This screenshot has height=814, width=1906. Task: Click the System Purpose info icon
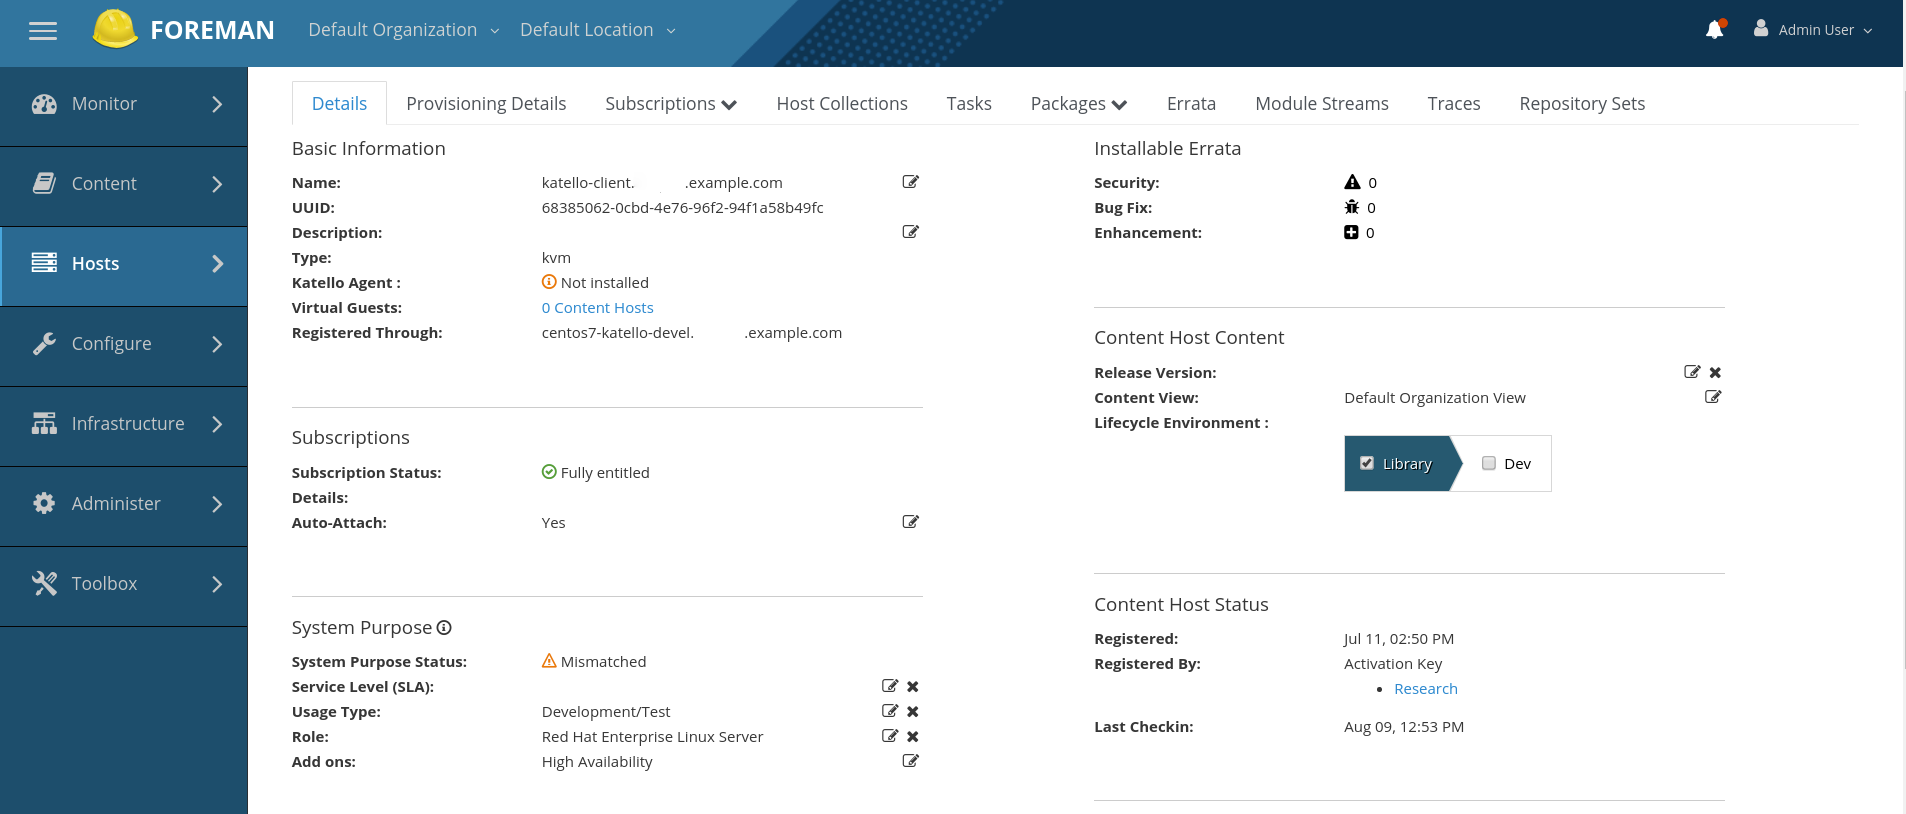point(444,628)
